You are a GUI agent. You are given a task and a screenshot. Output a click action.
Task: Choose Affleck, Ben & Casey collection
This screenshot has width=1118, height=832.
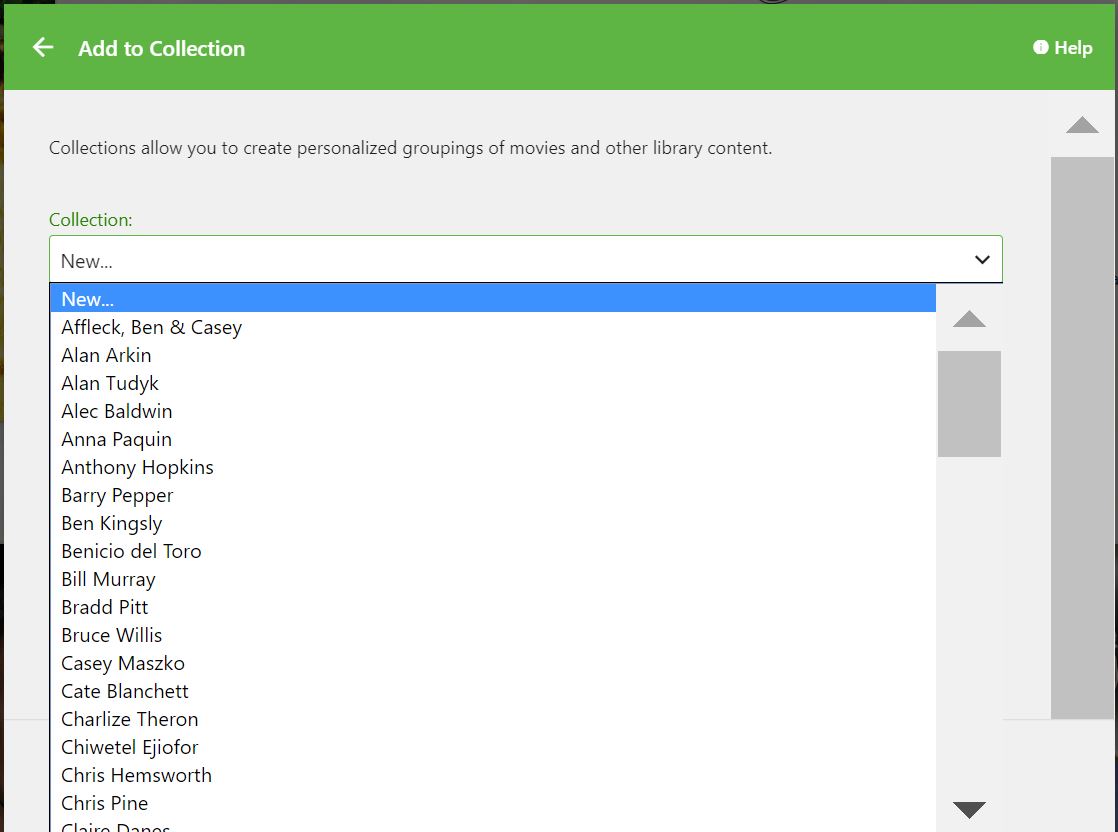click(152, 327)
